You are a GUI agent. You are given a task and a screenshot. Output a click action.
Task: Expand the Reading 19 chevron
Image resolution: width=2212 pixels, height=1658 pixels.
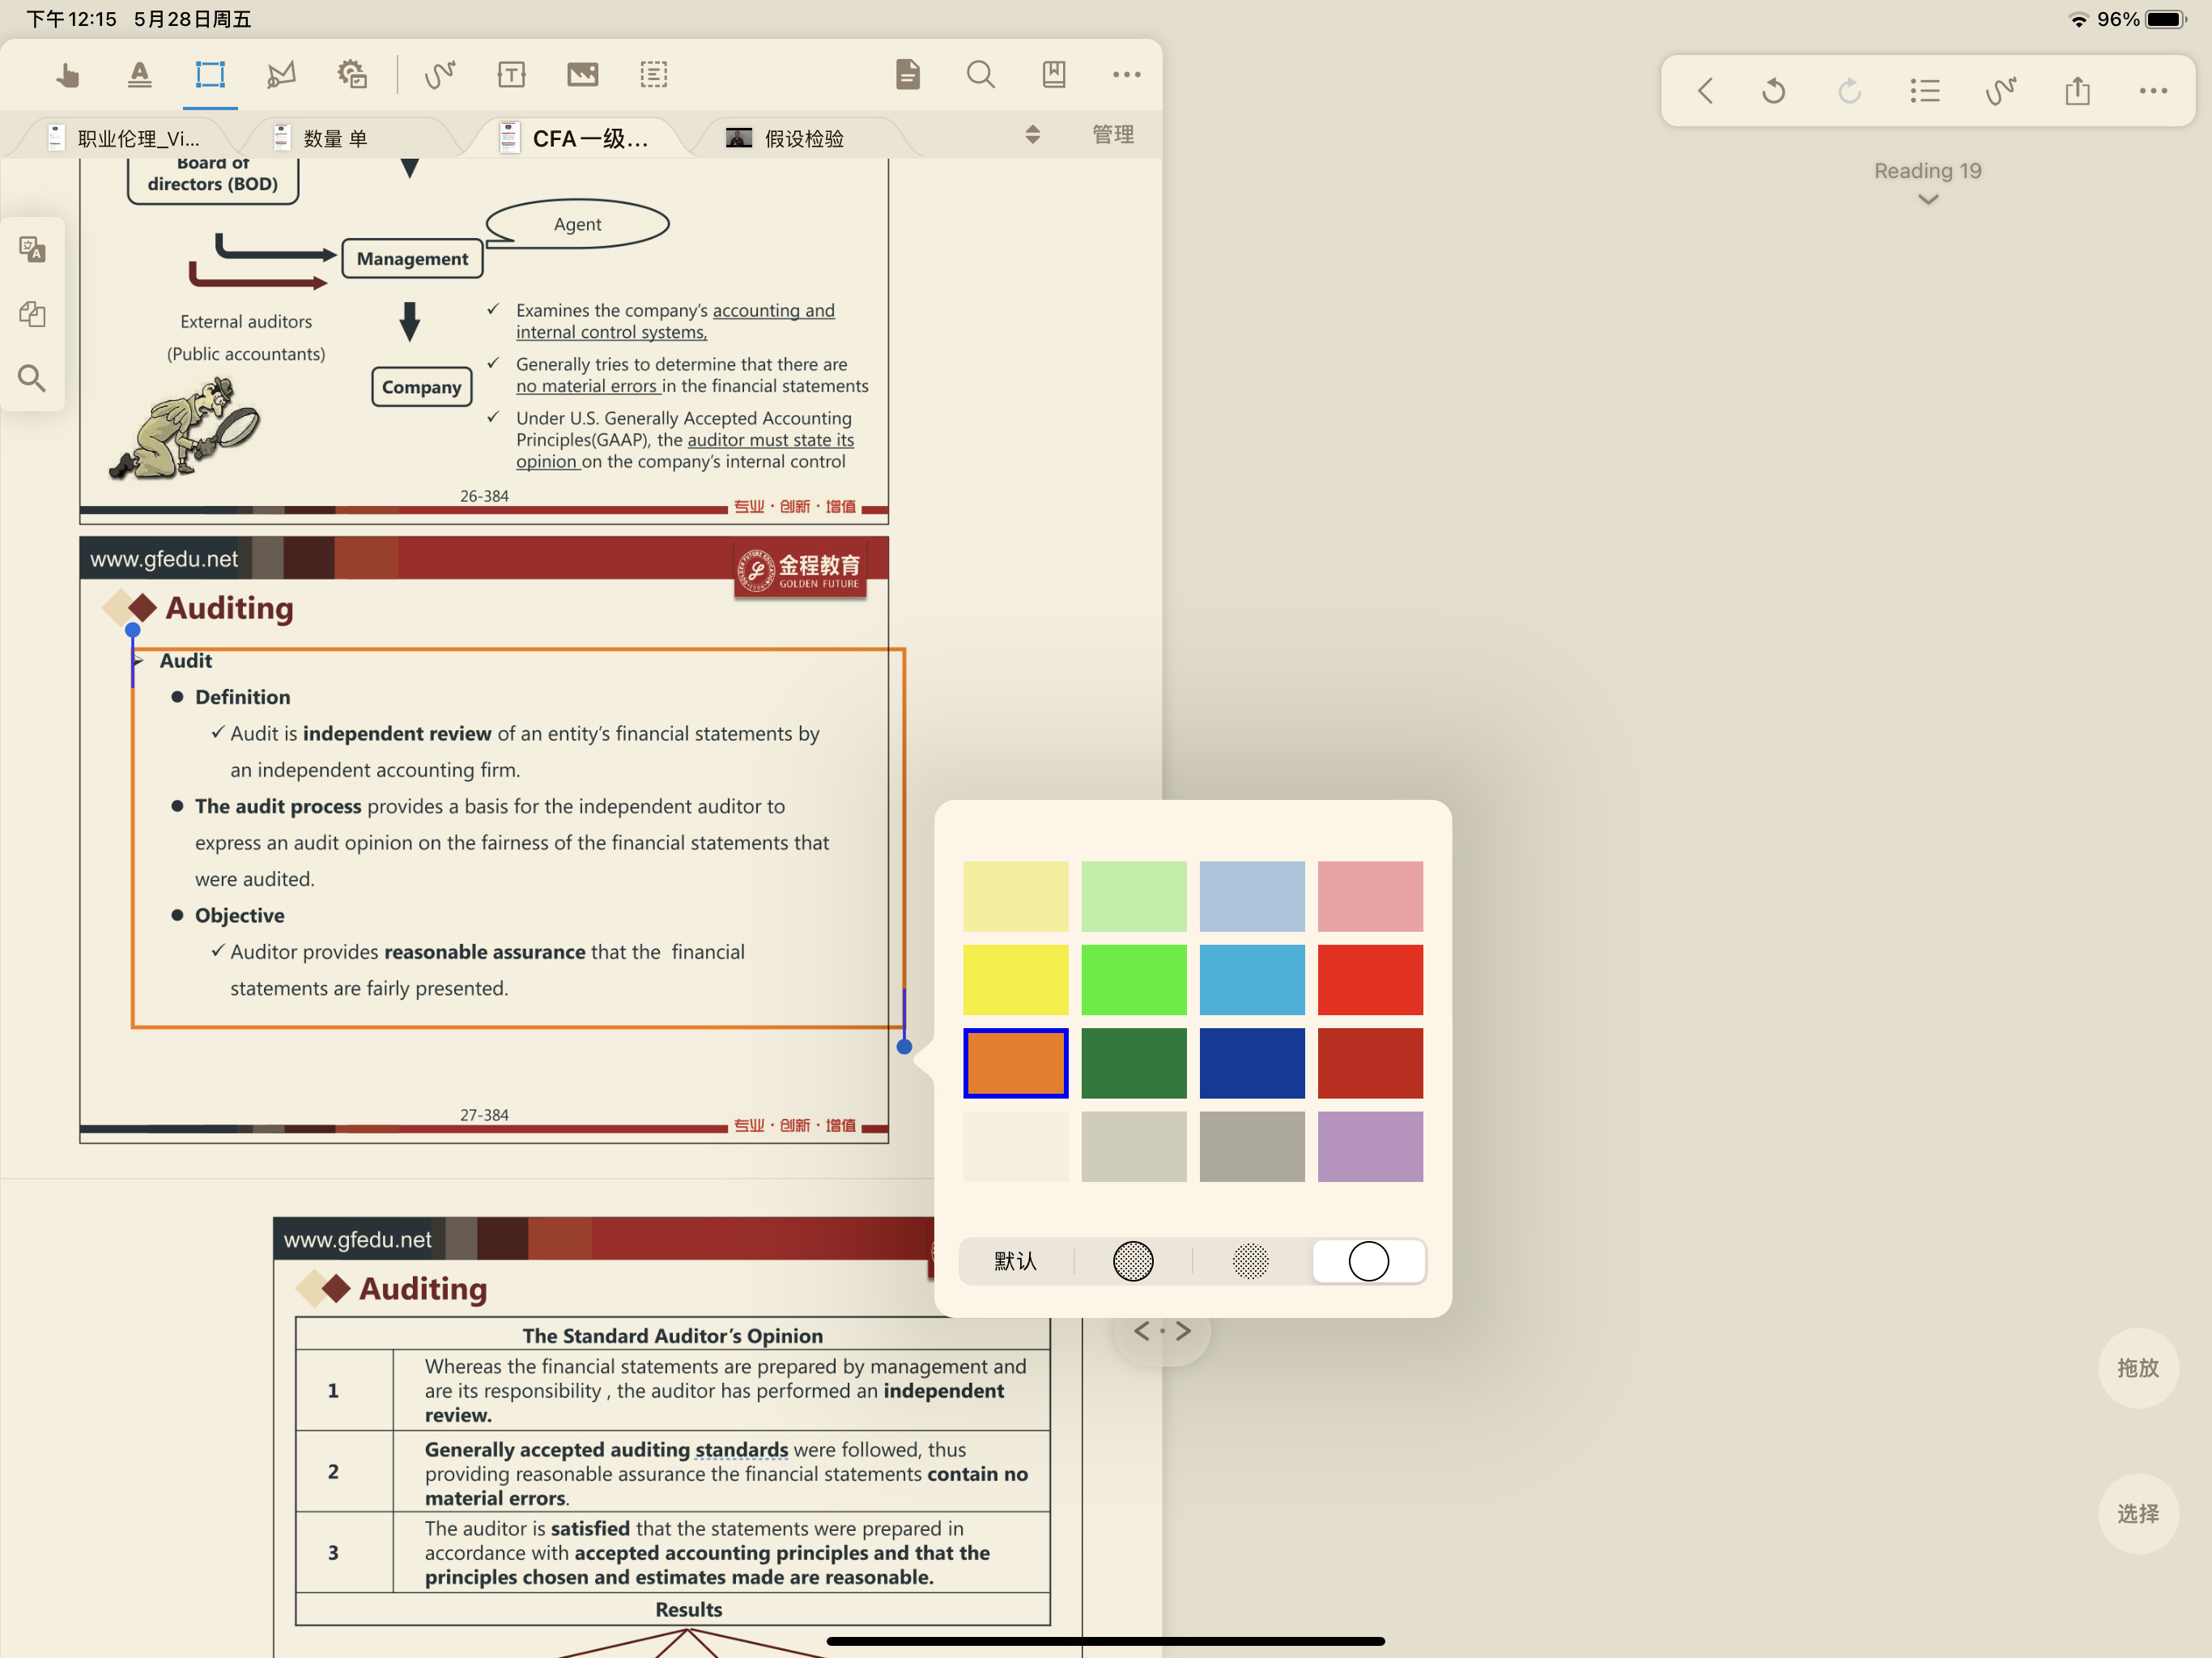(x=1928, y=200)
